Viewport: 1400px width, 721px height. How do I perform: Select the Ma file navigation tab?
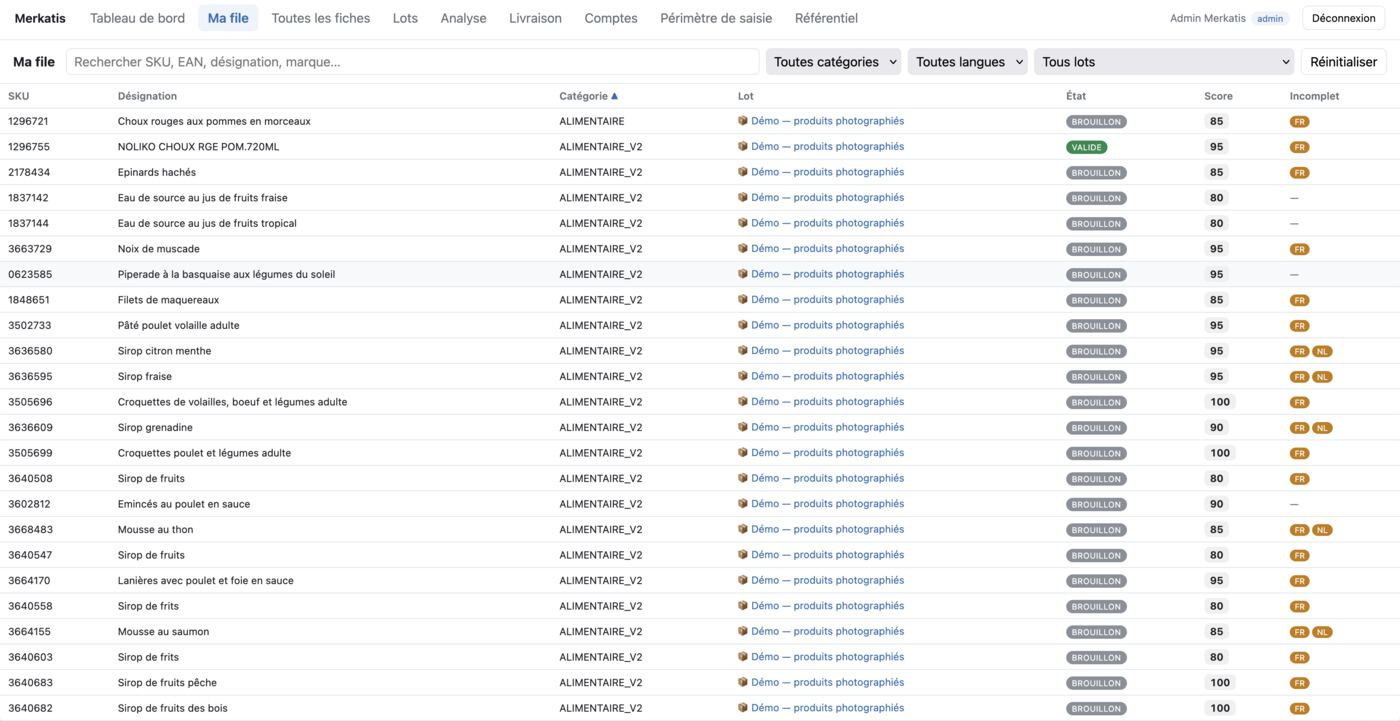coord(228,18)
